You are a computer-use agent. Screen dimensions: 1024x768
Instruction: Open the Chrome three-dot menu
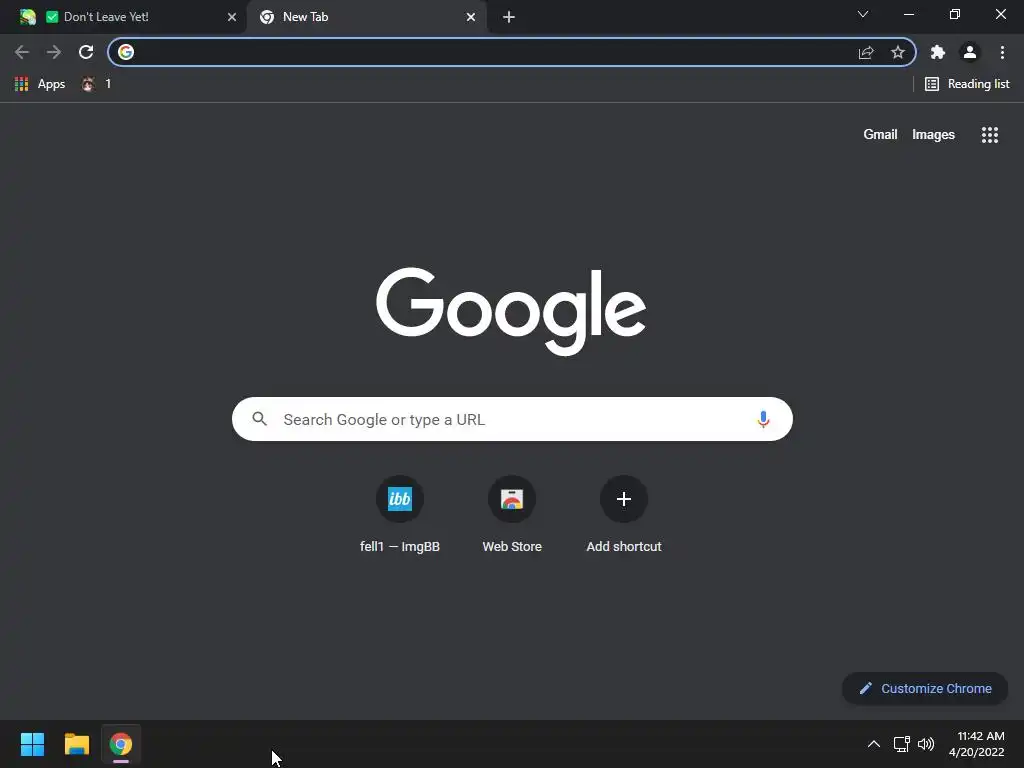coord(1002,52)
